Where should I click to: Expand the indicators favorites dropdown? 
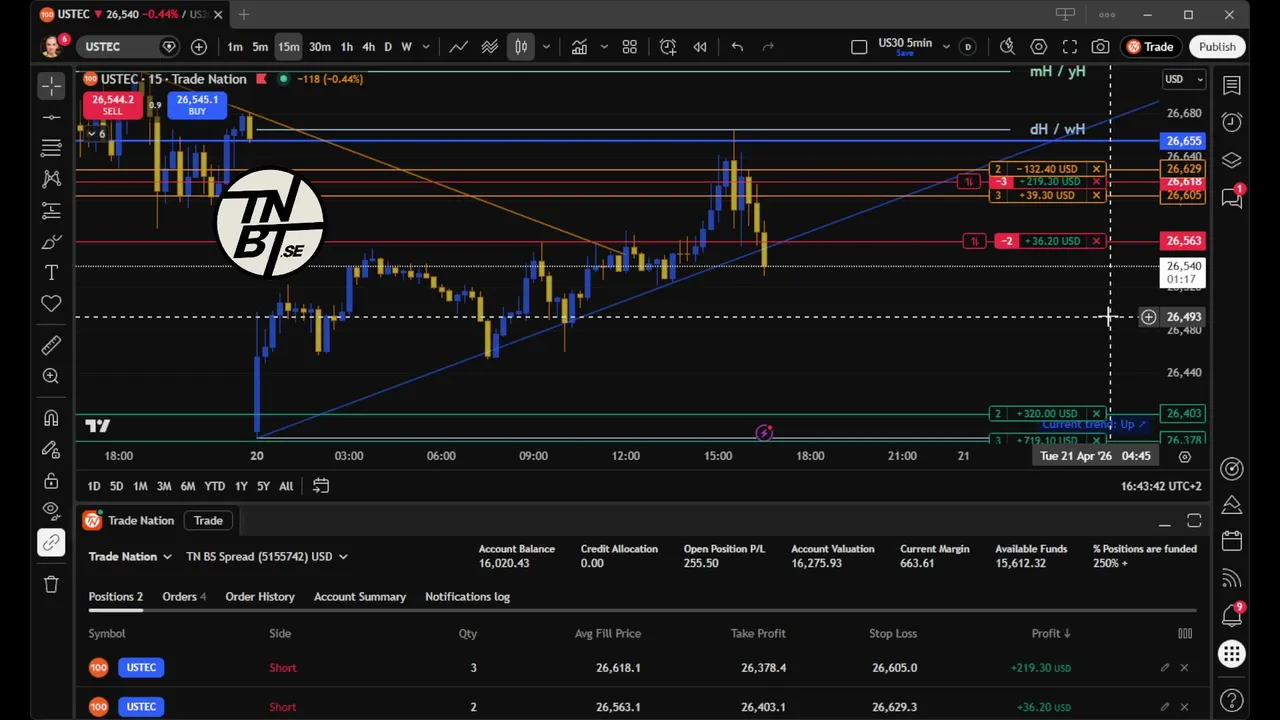pyautogui.click(x=604, y=47)
